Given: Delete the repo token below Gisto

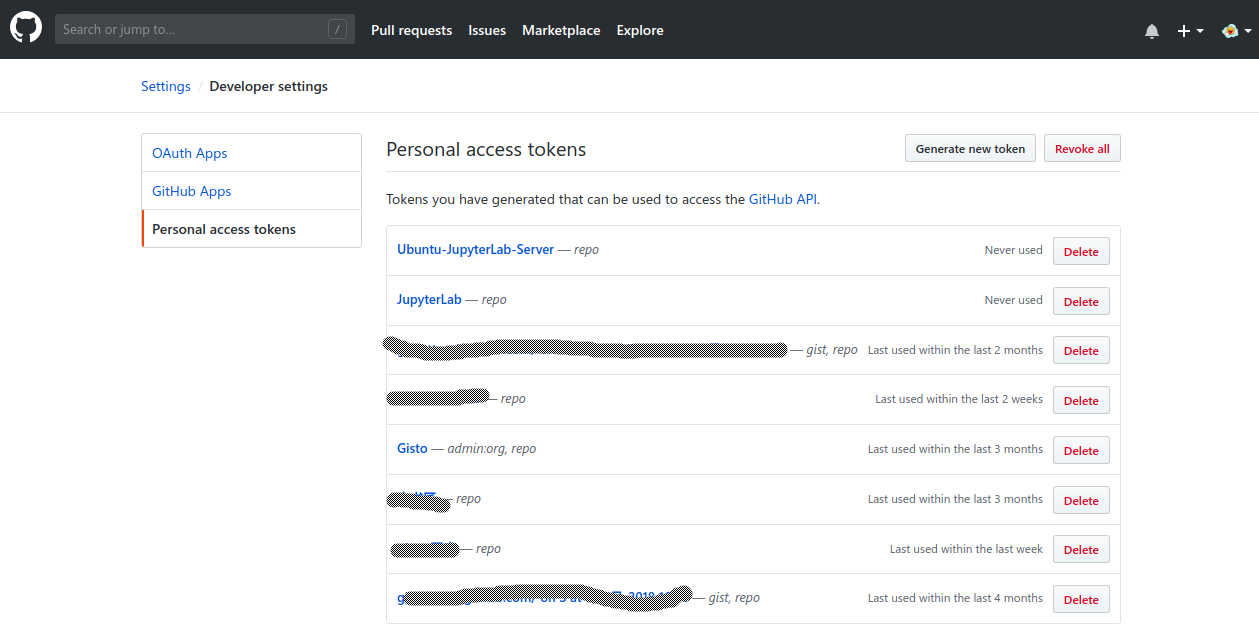Looking at the screenshot, I should tap(1081, 500).
